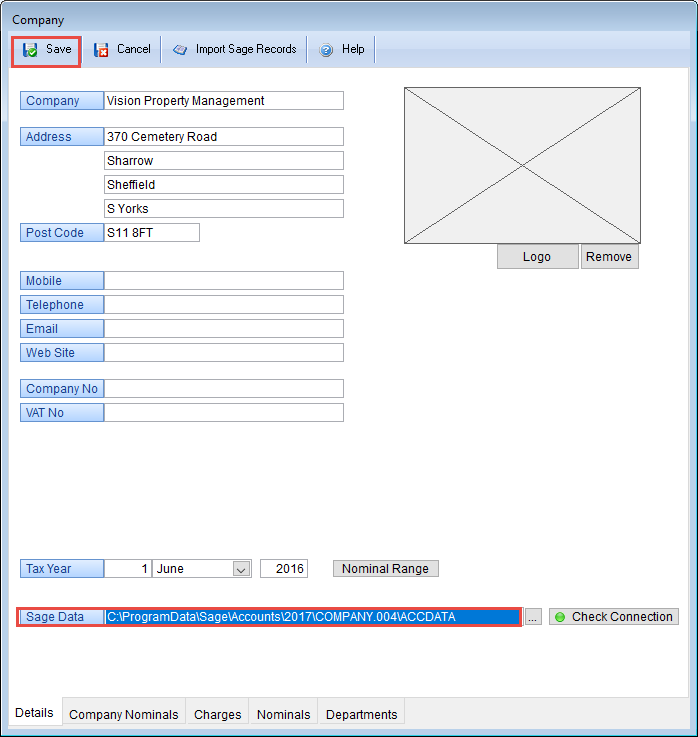Click the Mobile input field
698x737 pixels.
tap(224, 281)
